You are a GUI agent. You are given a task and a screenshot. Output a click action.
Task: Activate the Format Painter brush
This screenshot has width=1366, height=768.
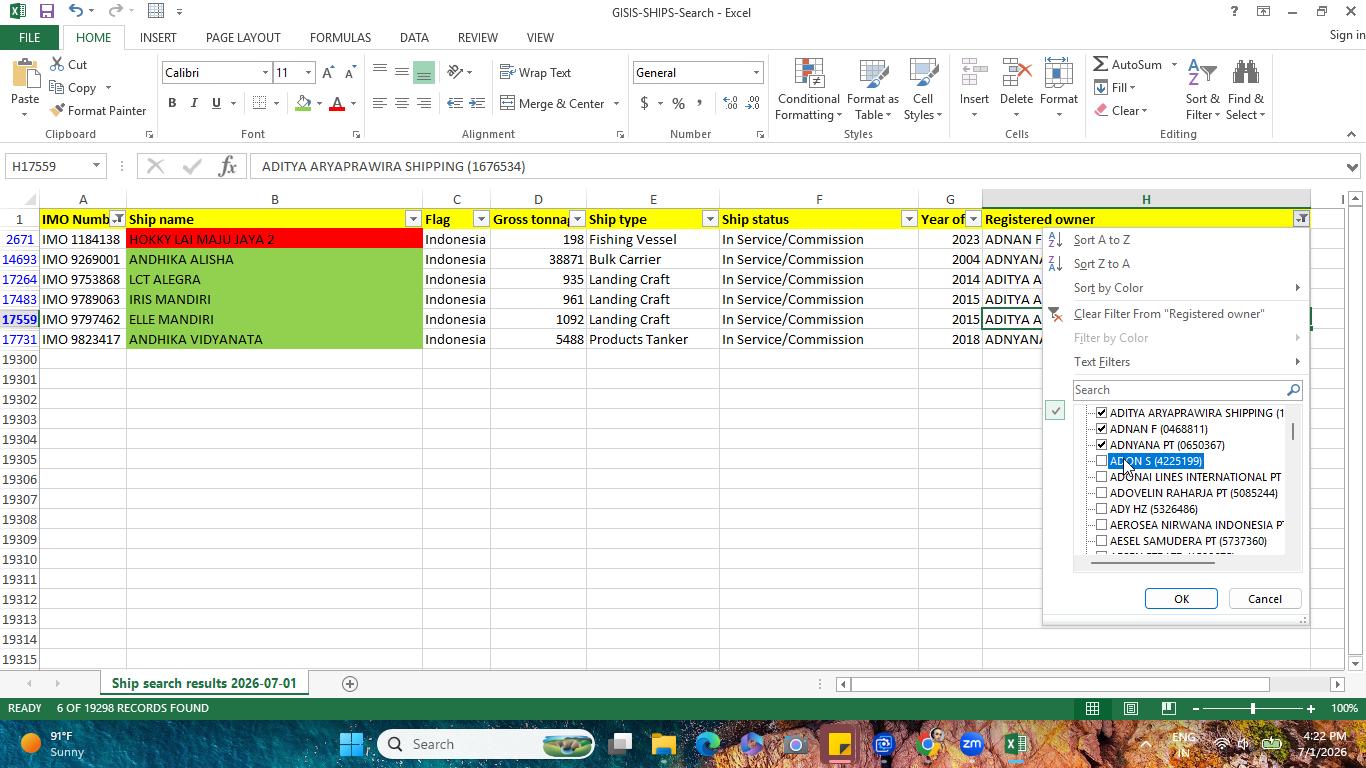click(97, 111)
